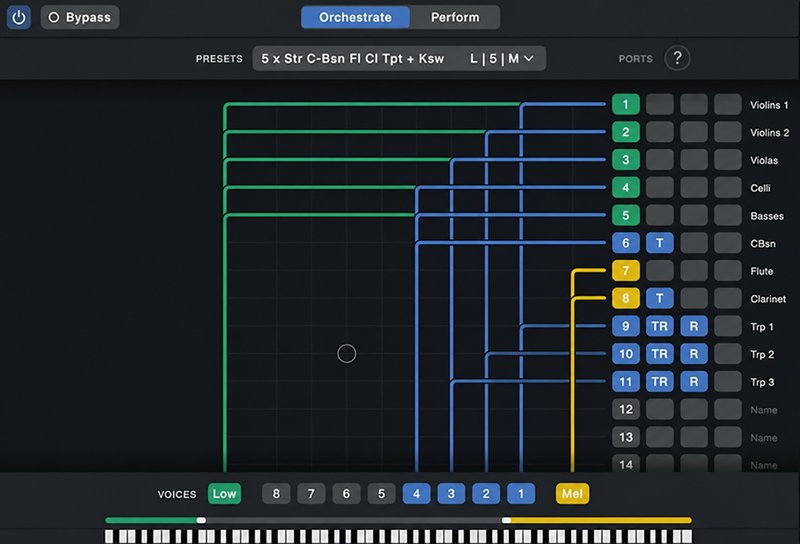Toggle the T option on CBsn row
The image size is (800, 544).
660,243
